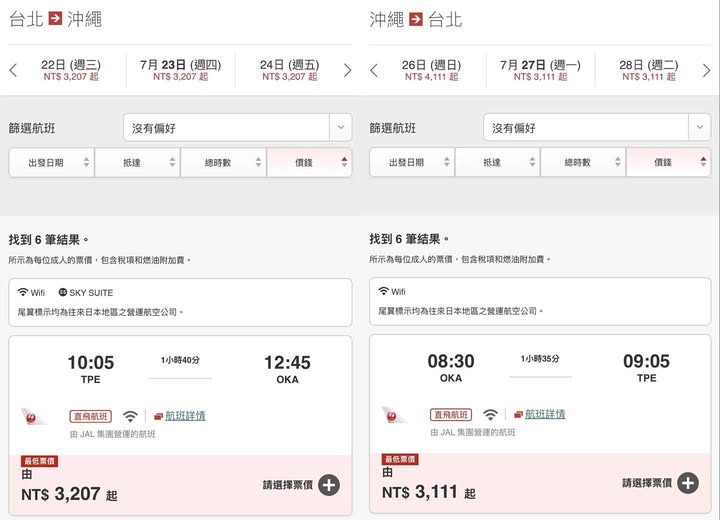The width and height of the screenshot is (720, 520).
Task: Choose 28日 (週二) return date tab
Action: point(649,70)
